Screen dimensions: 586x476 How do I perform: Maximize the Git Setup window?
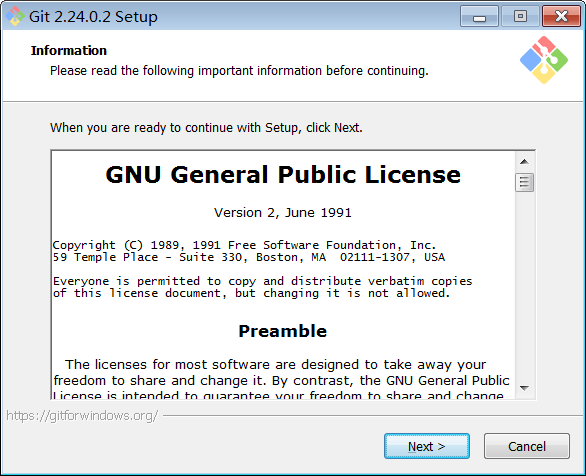520,16
